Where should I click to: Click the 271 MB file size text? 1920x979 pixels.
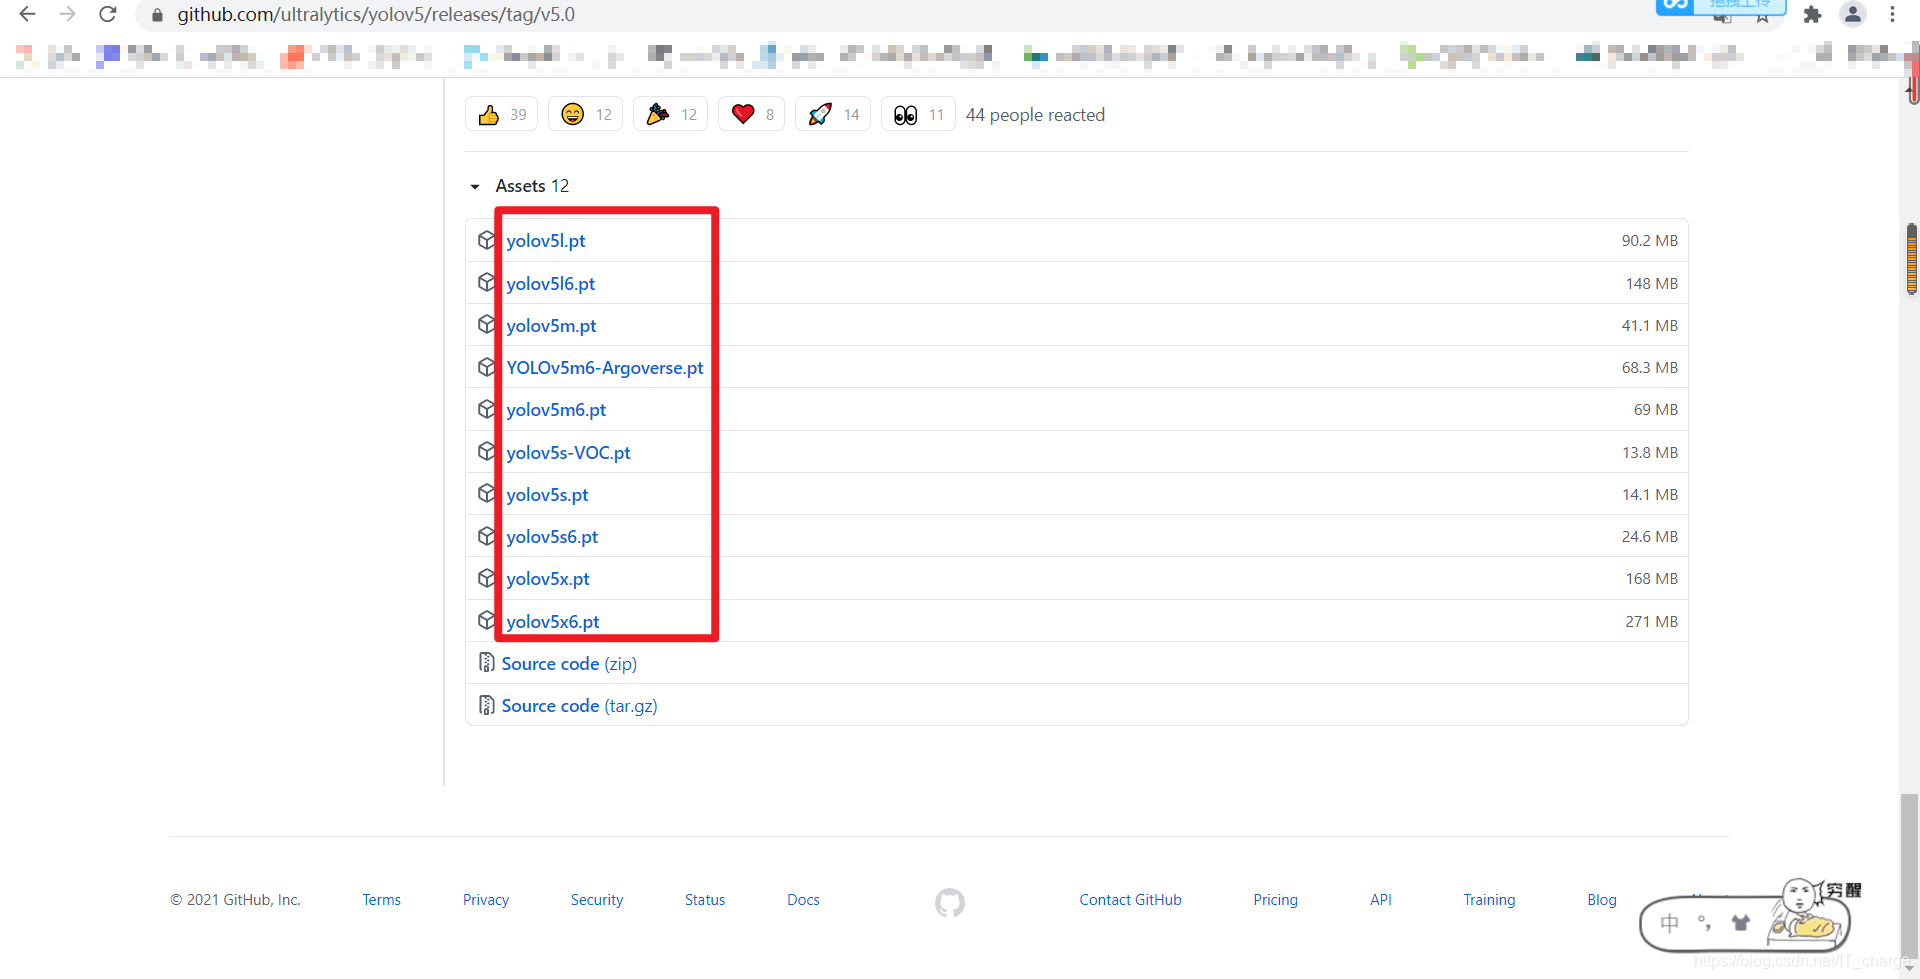[1652, 622]
